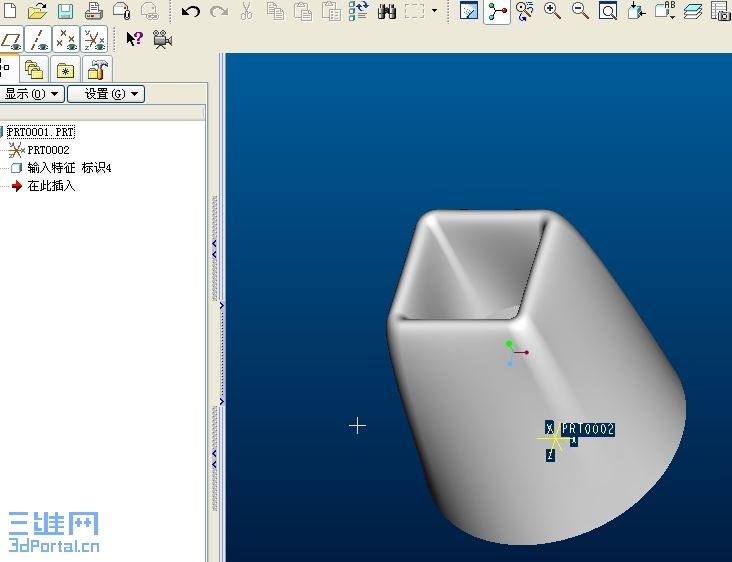732x562 pixels.
Task: Click the reorient view icon
Action: click(x=636, y=11)
